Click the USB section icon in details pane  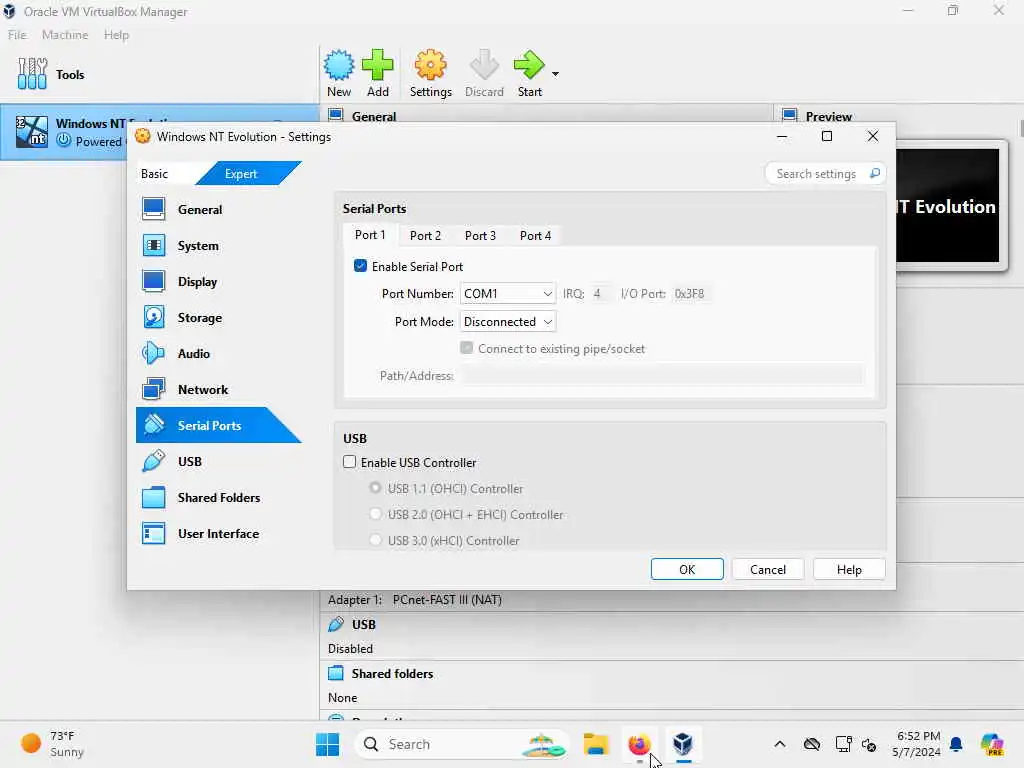[x=336, y=624]
